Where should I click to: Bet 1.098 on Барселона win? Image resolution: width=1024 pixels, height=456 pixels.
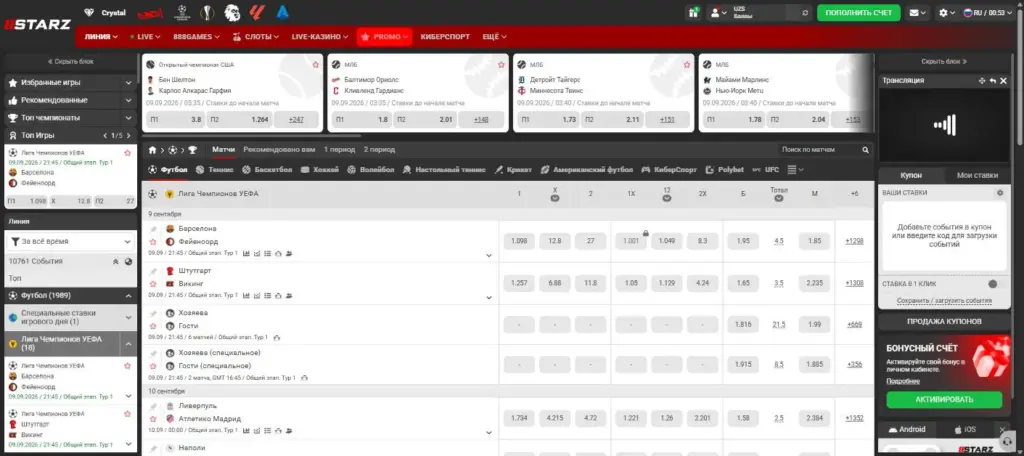519,241
